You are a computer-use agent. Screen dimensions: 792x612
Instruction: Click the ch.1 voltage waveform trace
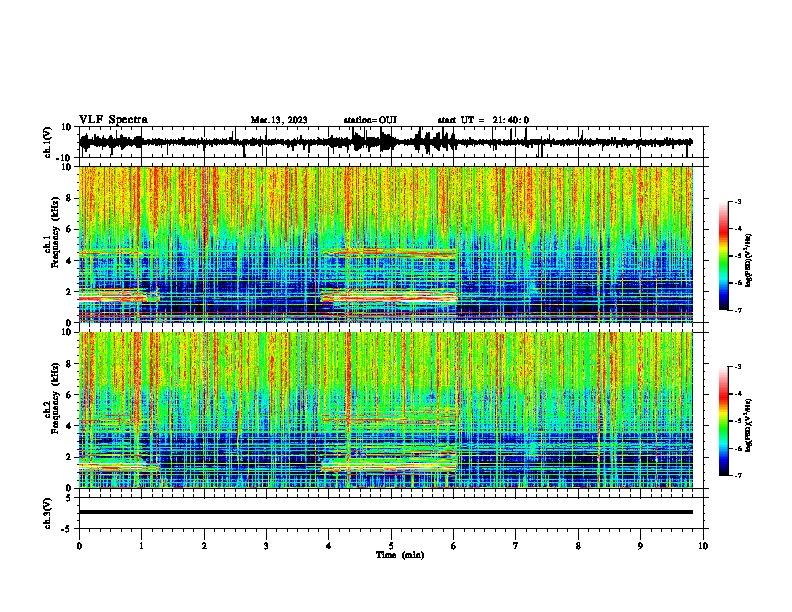pos(386,142)
